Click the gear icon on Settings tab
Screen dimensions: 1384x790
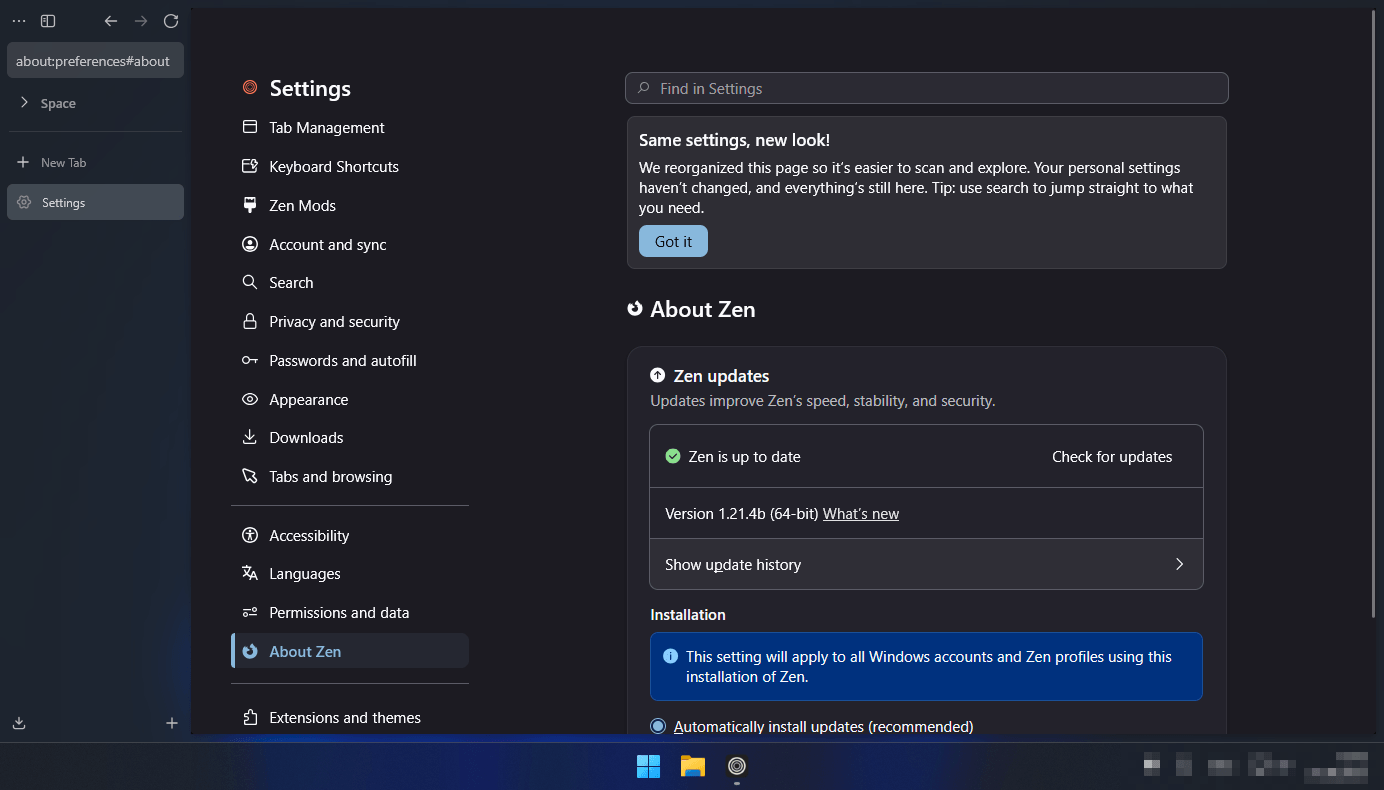[x=24, y=203]
